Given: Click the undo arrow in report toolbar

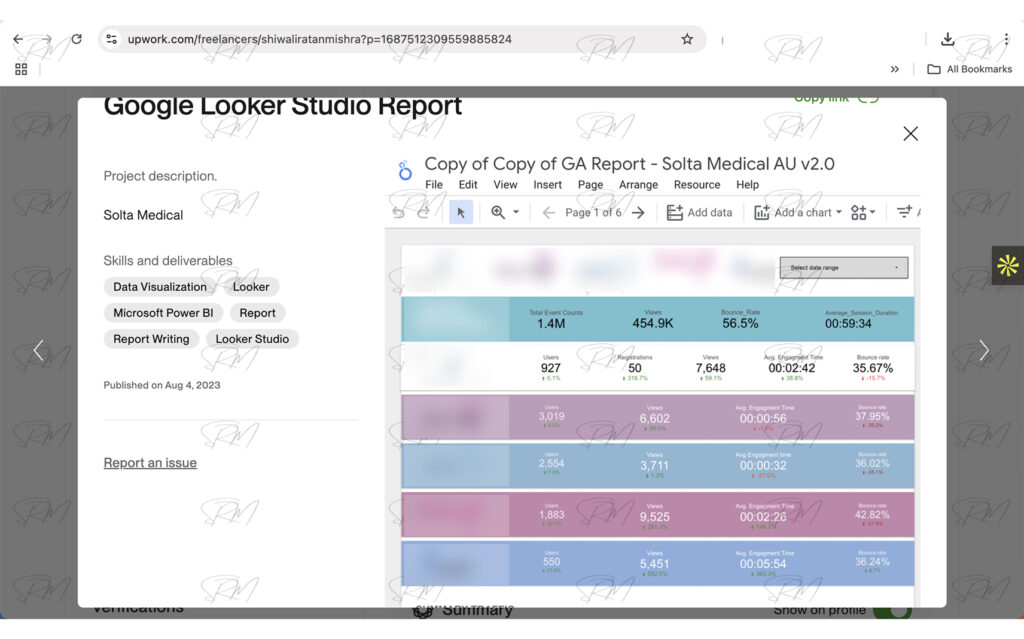Looking at the screenshot, I should point(398,212).
